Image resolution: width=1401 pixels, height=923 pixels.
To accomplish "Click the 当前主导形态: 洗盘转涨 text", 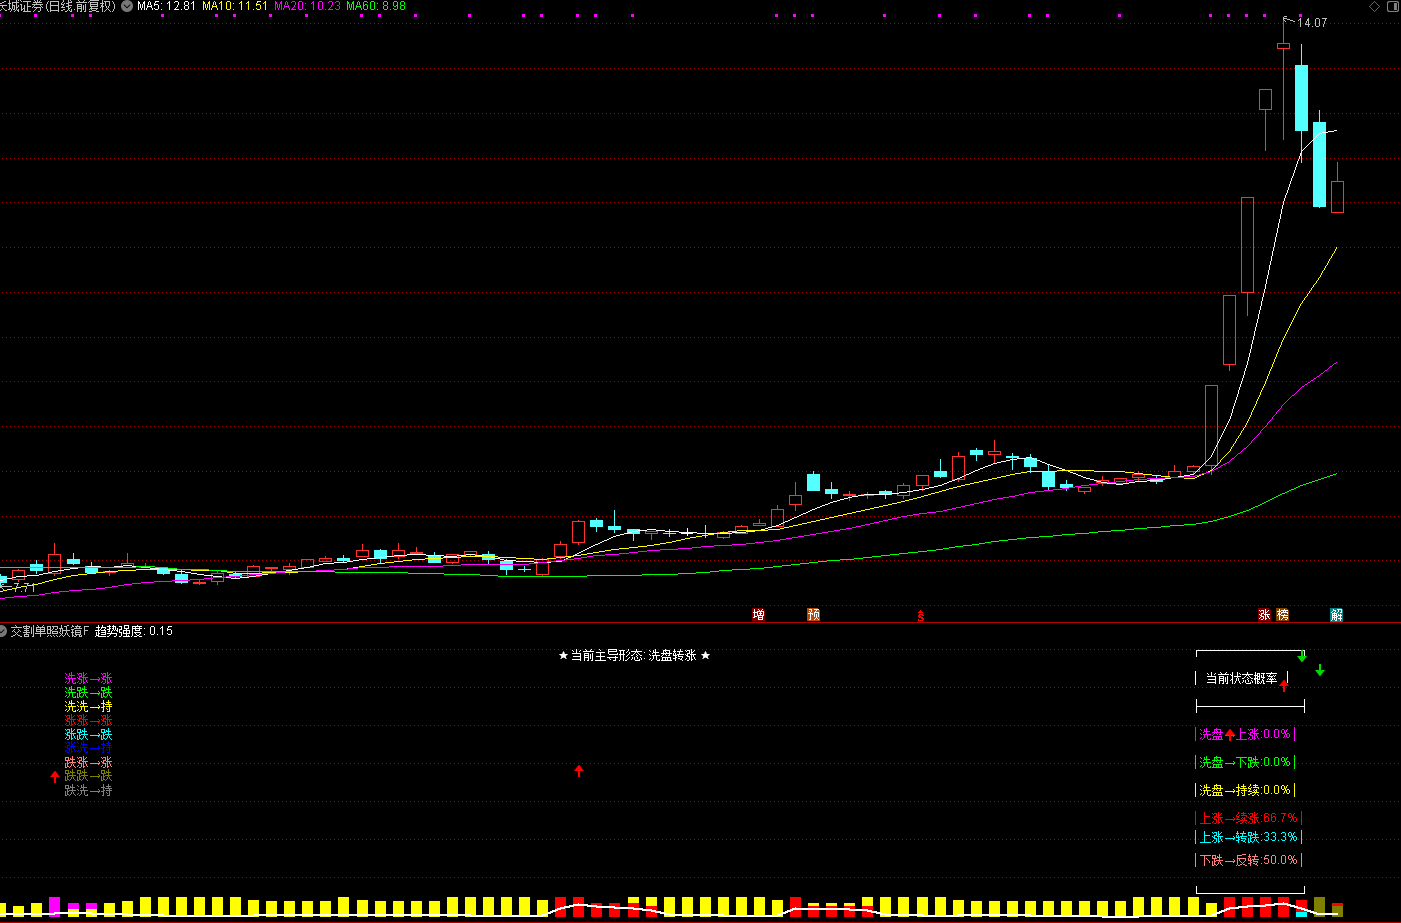I will coord(634,655).
